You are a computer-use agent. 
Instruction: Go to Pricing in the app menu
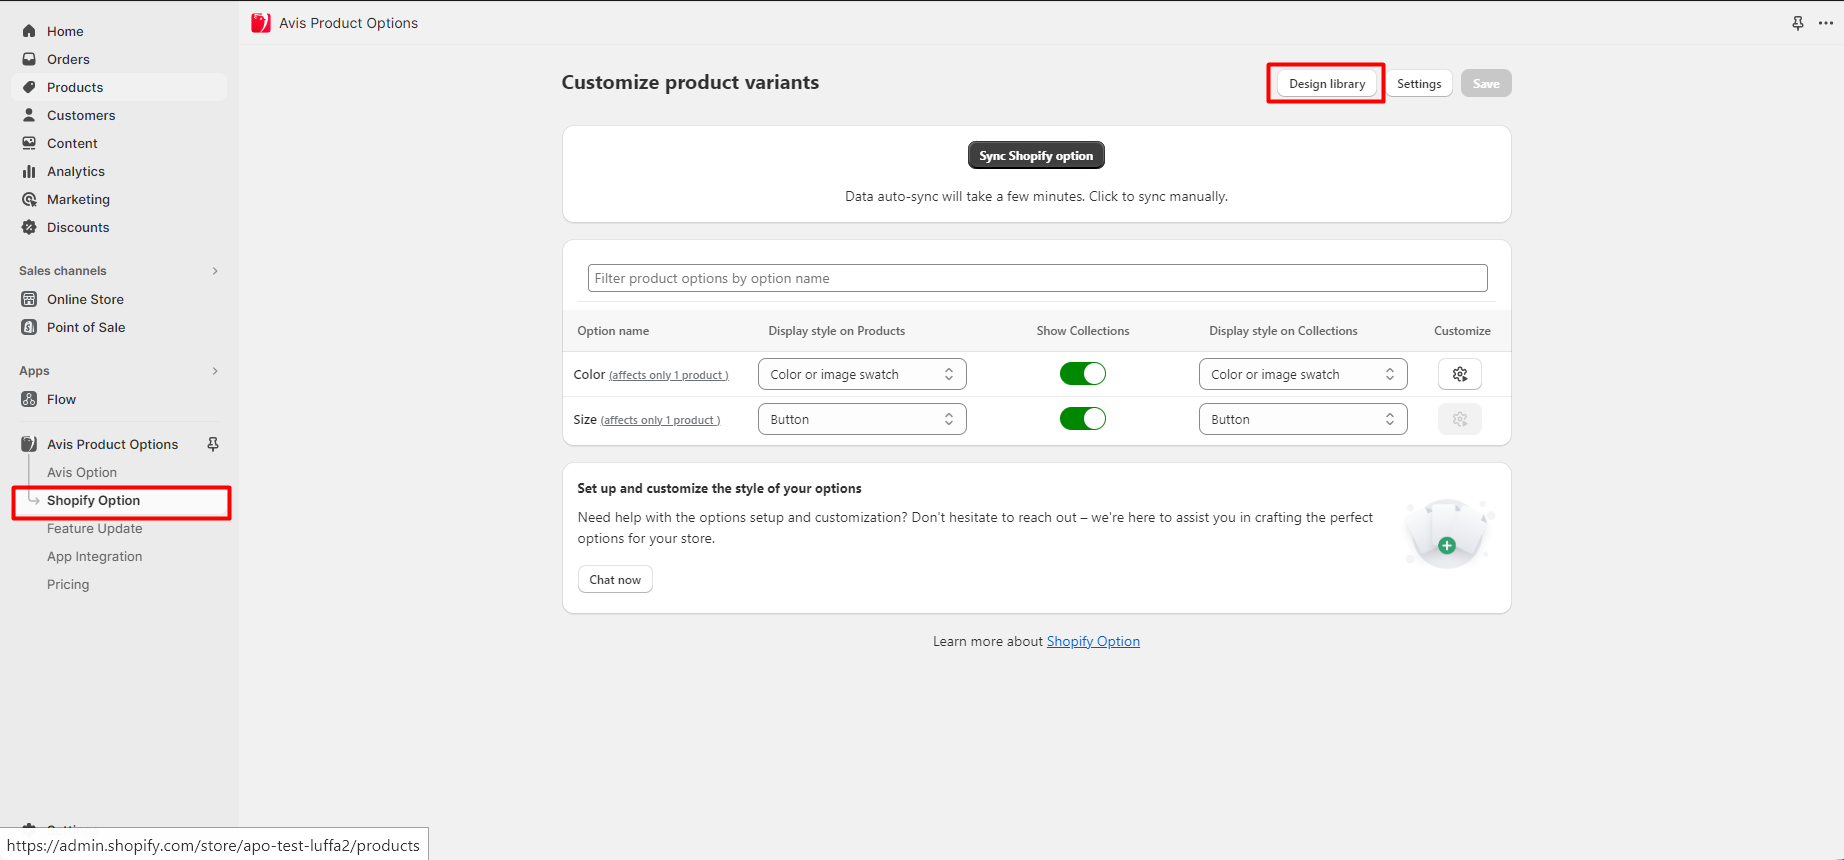pyautogui.click(x=68, y=584)
